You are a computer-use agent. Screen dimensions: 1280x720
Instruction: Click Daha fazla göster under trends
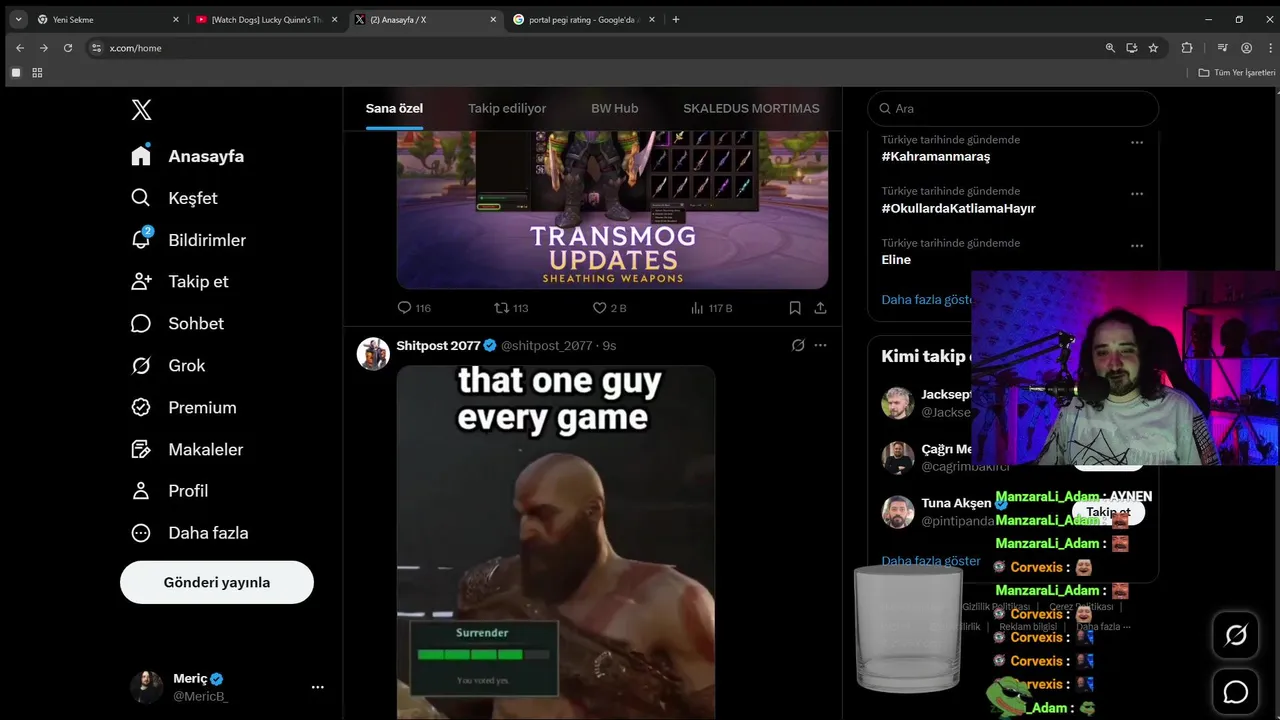click(x=927, y=299)
